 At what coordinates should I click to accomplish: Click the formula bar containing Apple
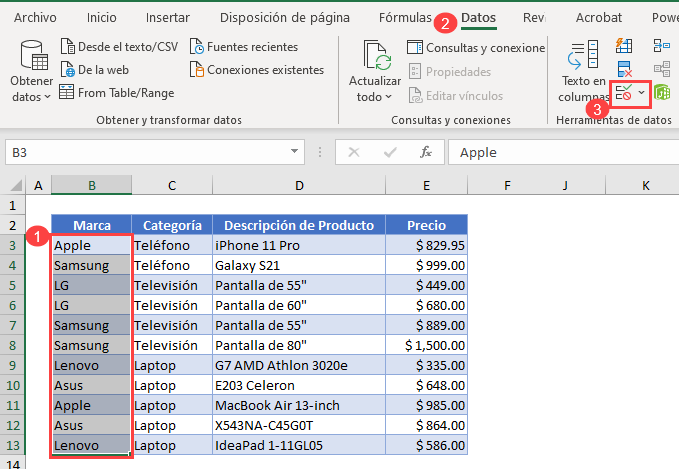pos(563,152)
